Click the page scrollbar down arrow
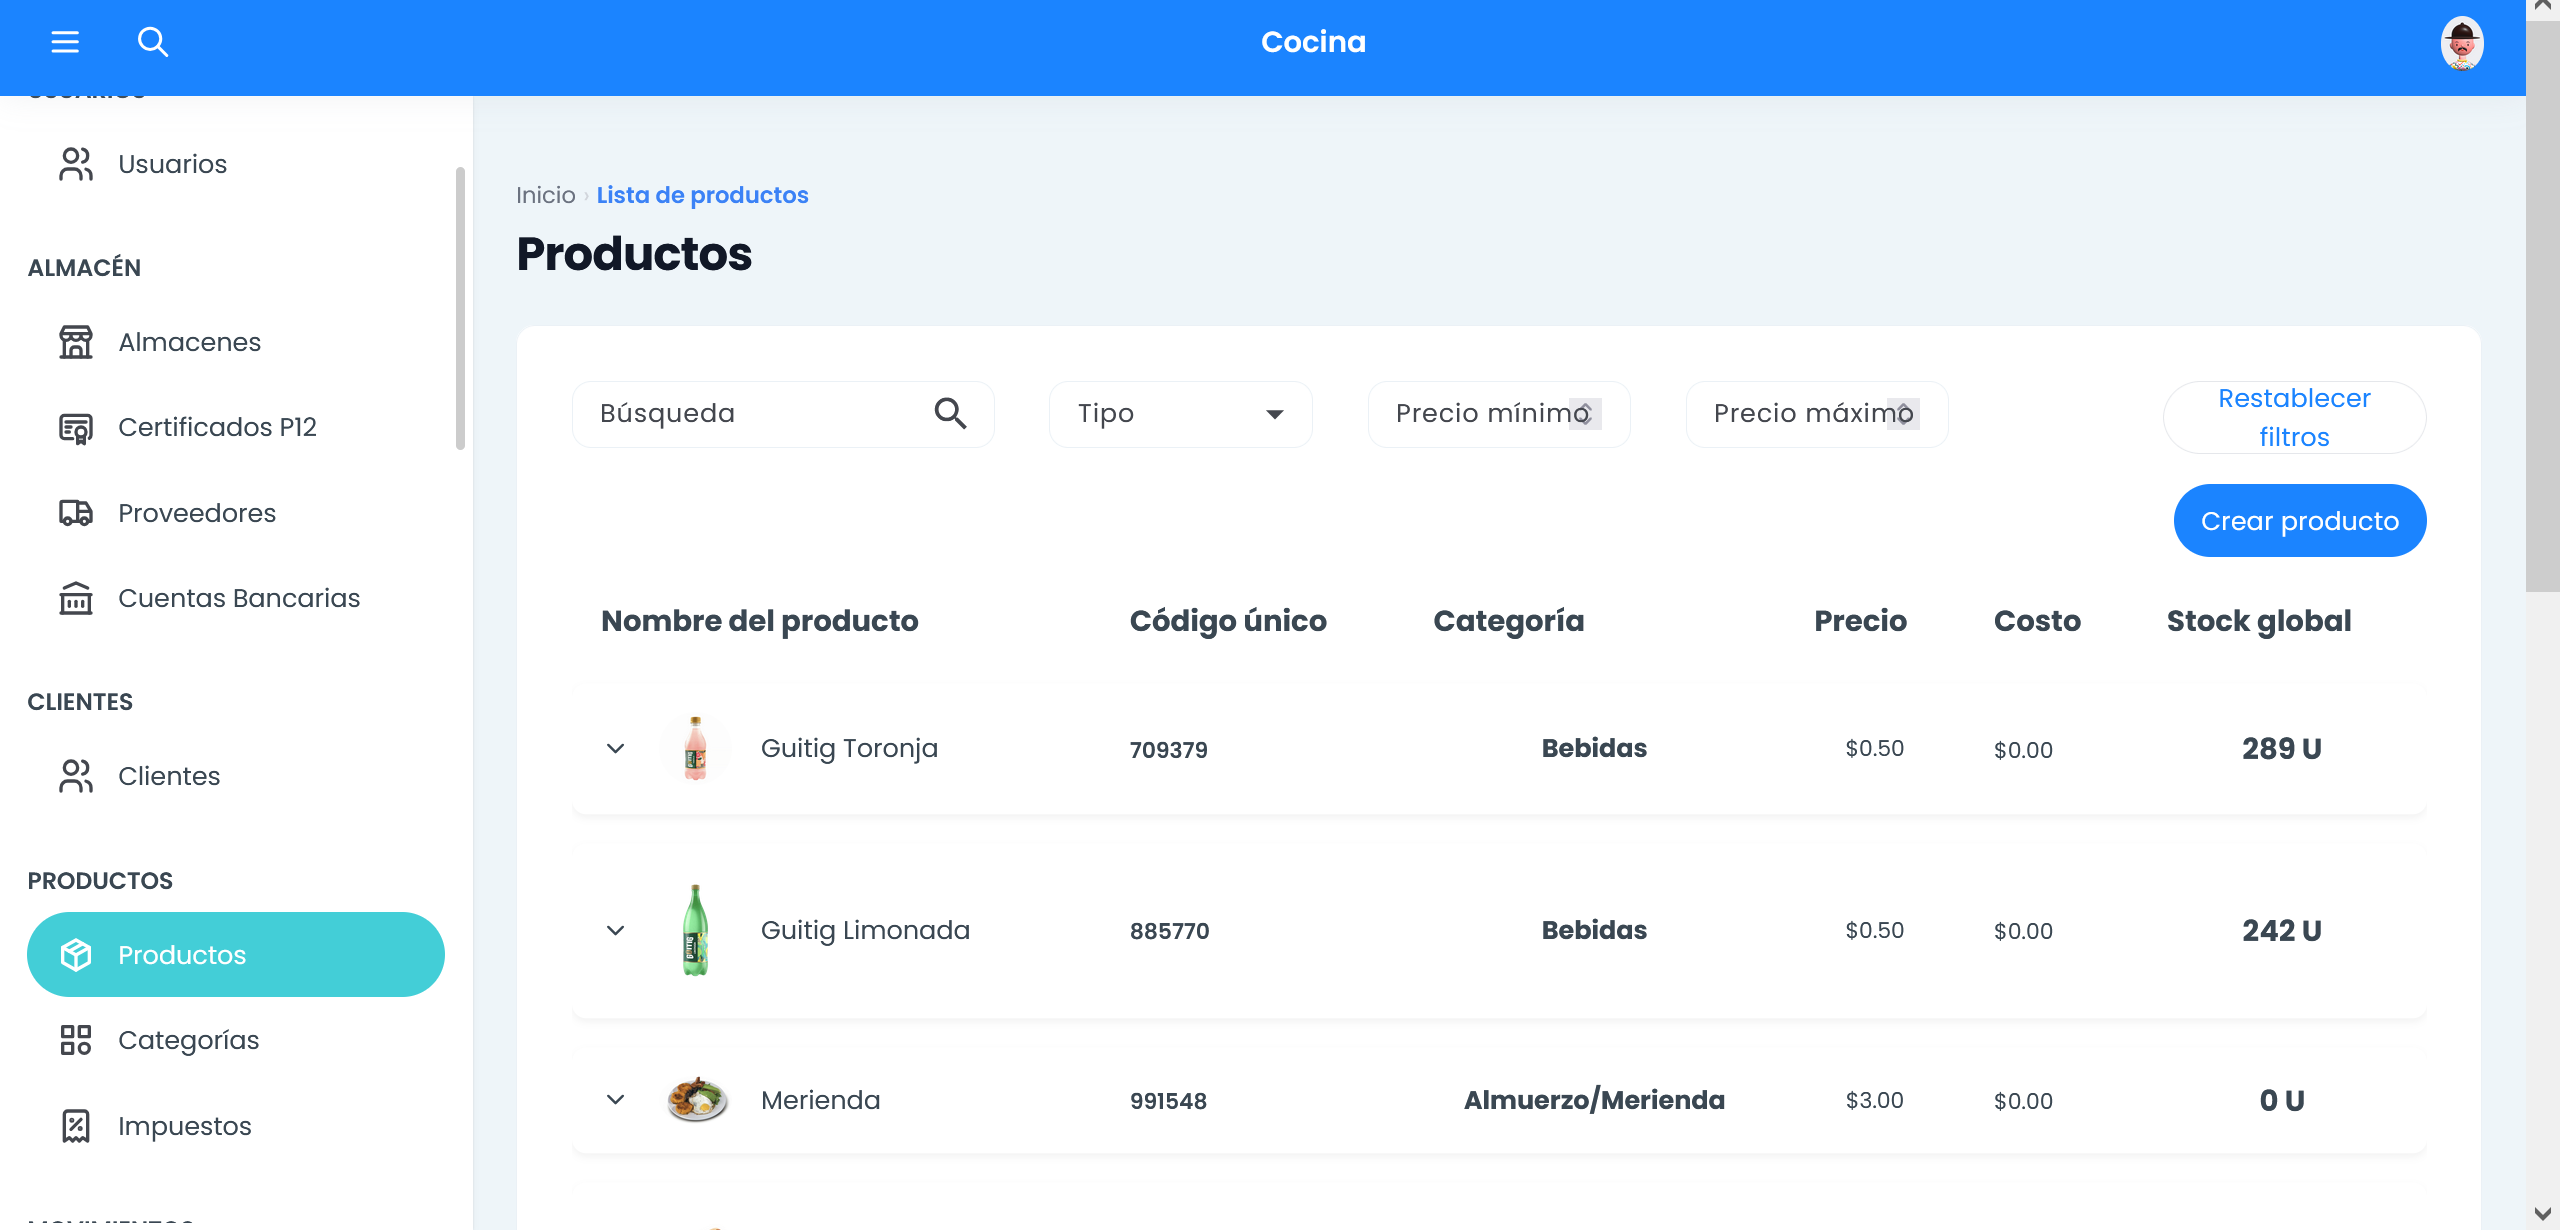The height and width of the screenshot is (1230, 2560). [x=2542, y=1214]
